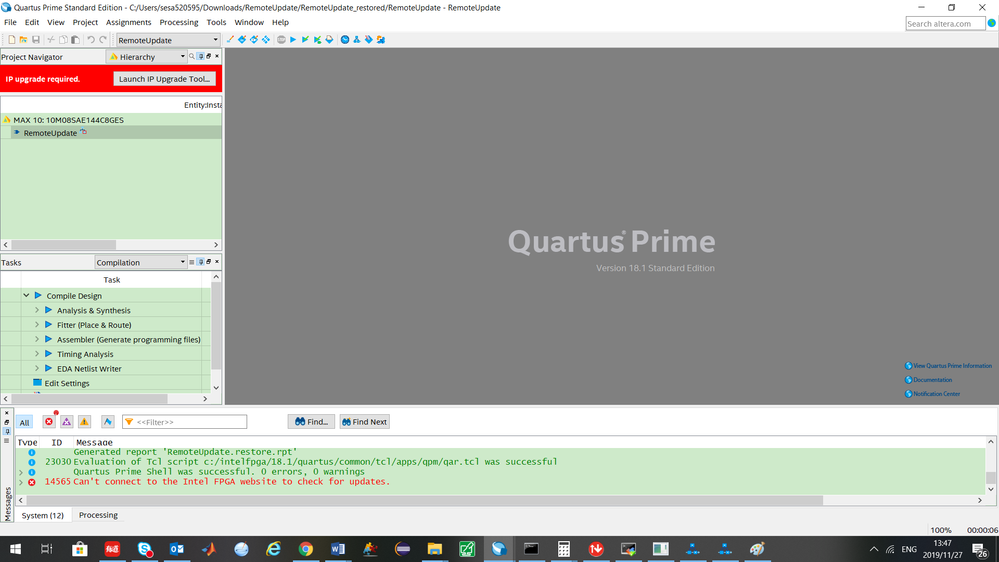Open the Project menu
Screen dimensions: 999x562
click(x=85, y=22)
